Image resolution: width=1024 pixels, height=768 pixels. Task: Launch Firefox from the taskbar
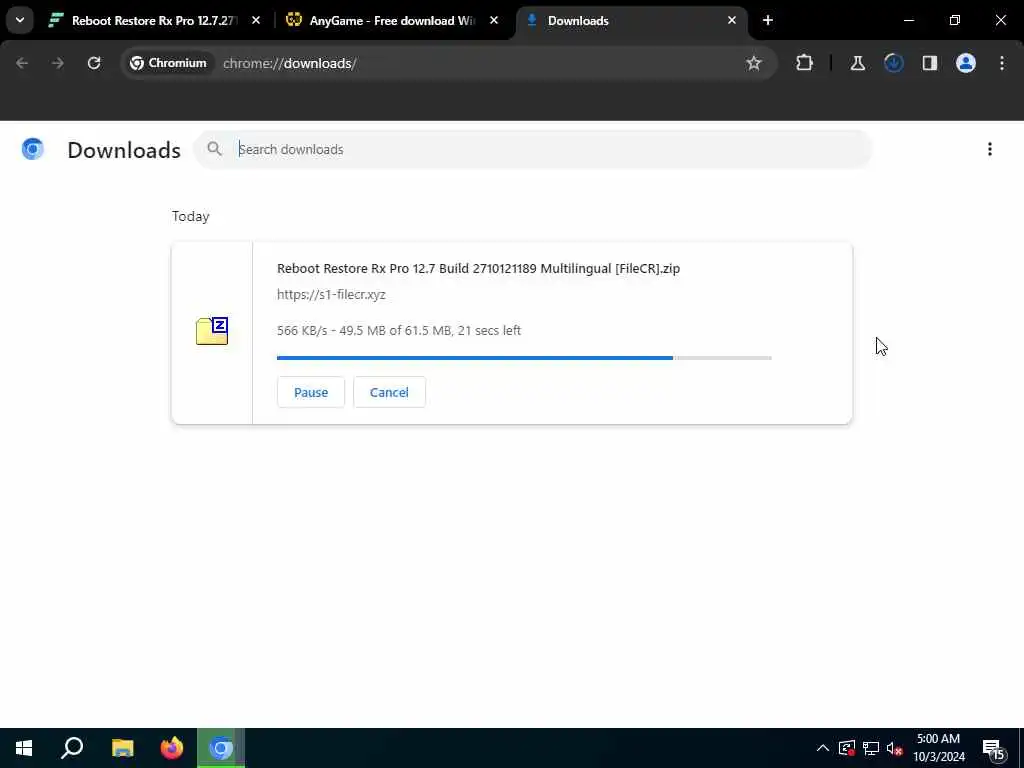pos(172,748)
